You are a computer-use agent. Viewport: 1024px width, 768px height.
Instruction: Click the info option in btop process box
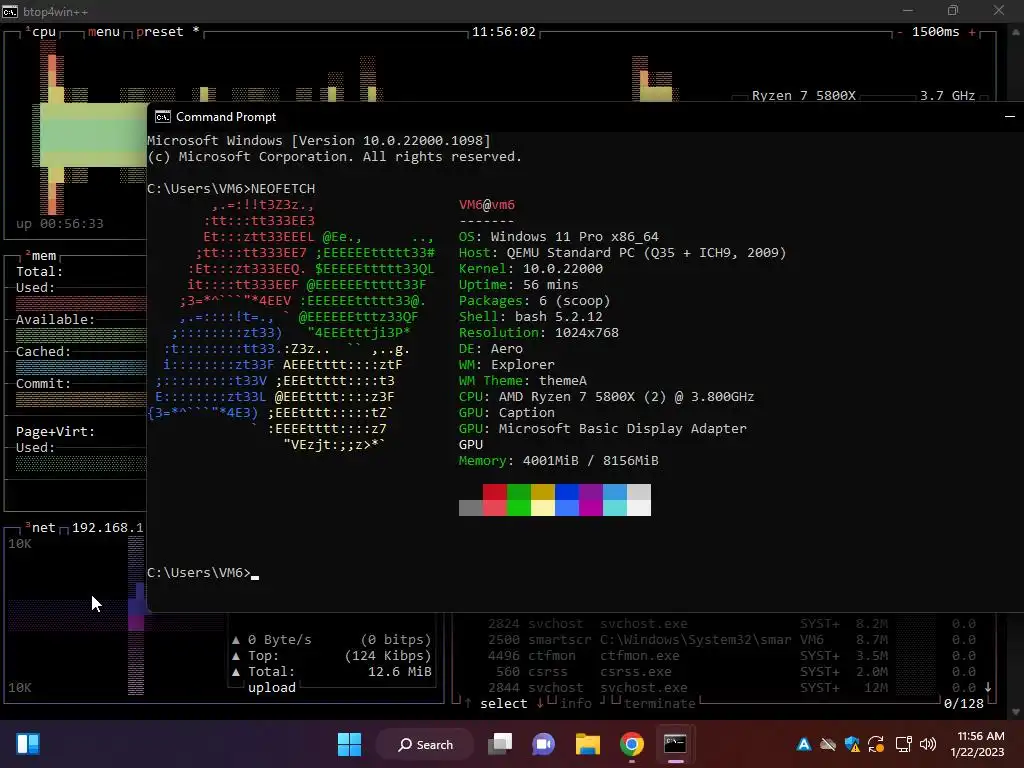[x=575, y=703]
